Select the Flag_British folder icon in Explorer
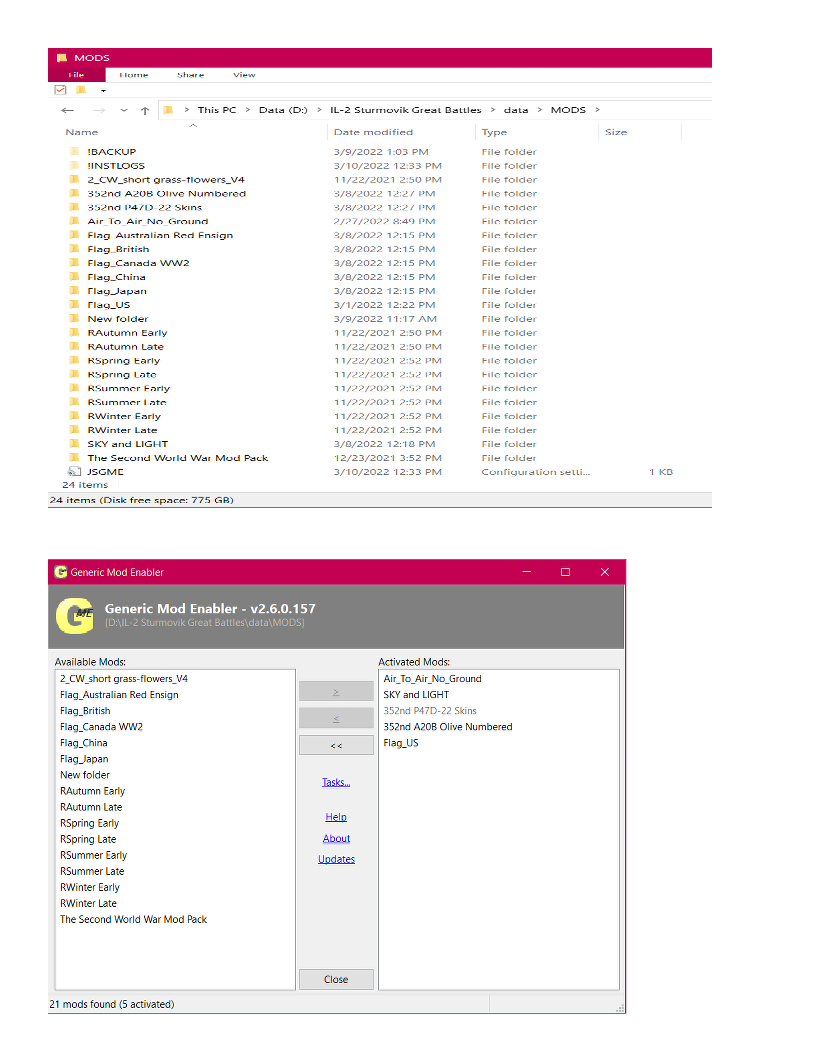The image size is (816, 1056). point(74,249)
